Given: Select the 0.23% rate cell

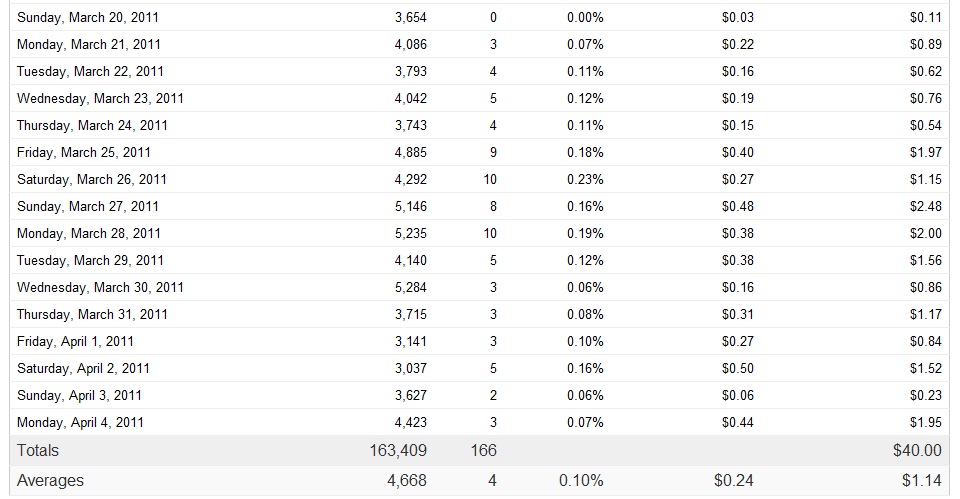Looking at the screenshot, I should pyautogui.click(x=585, y=180).
